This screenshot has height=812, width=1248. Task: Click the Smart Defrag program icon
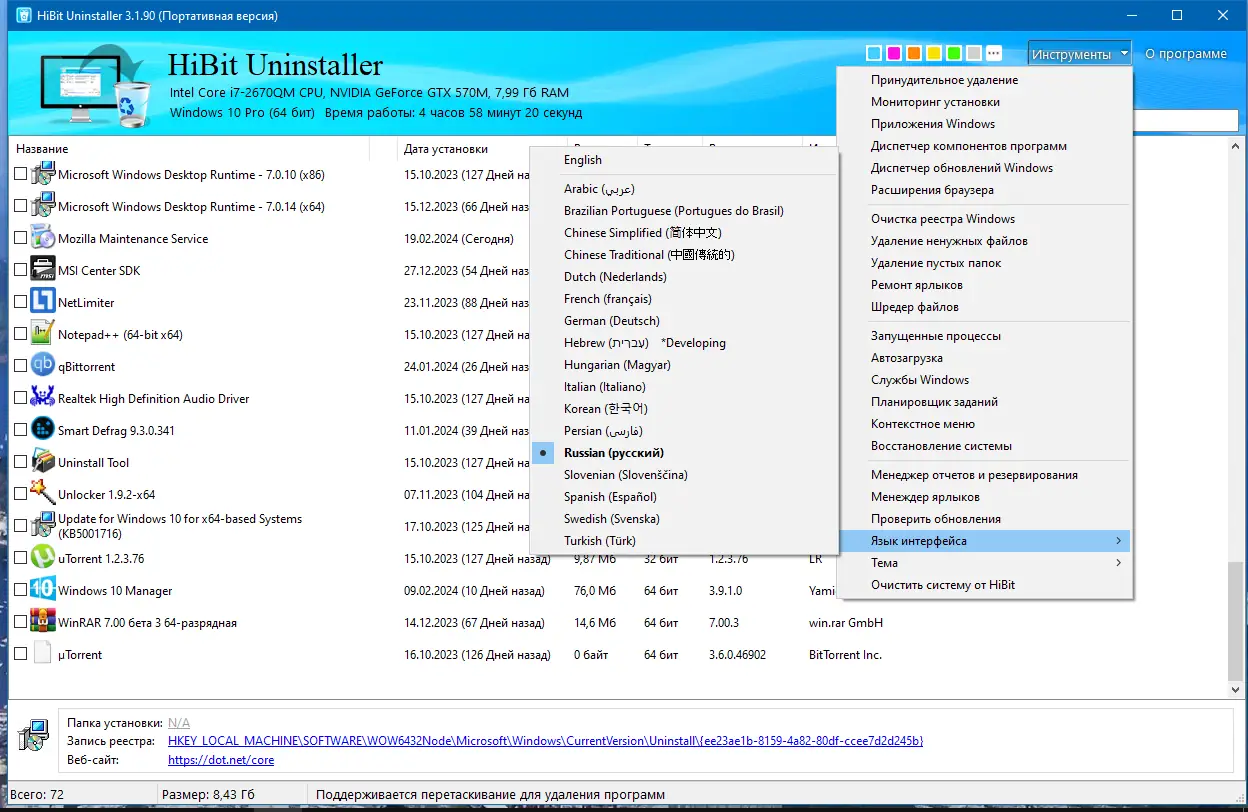(42, 430)
